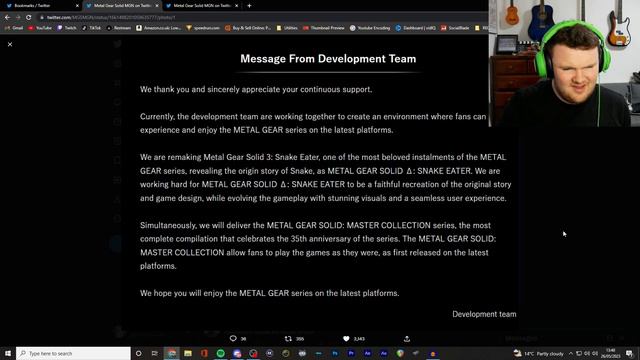The height and width of the screenshot is (360, 640).
Task: Go forward in browser history
Action: coord(18,17)
